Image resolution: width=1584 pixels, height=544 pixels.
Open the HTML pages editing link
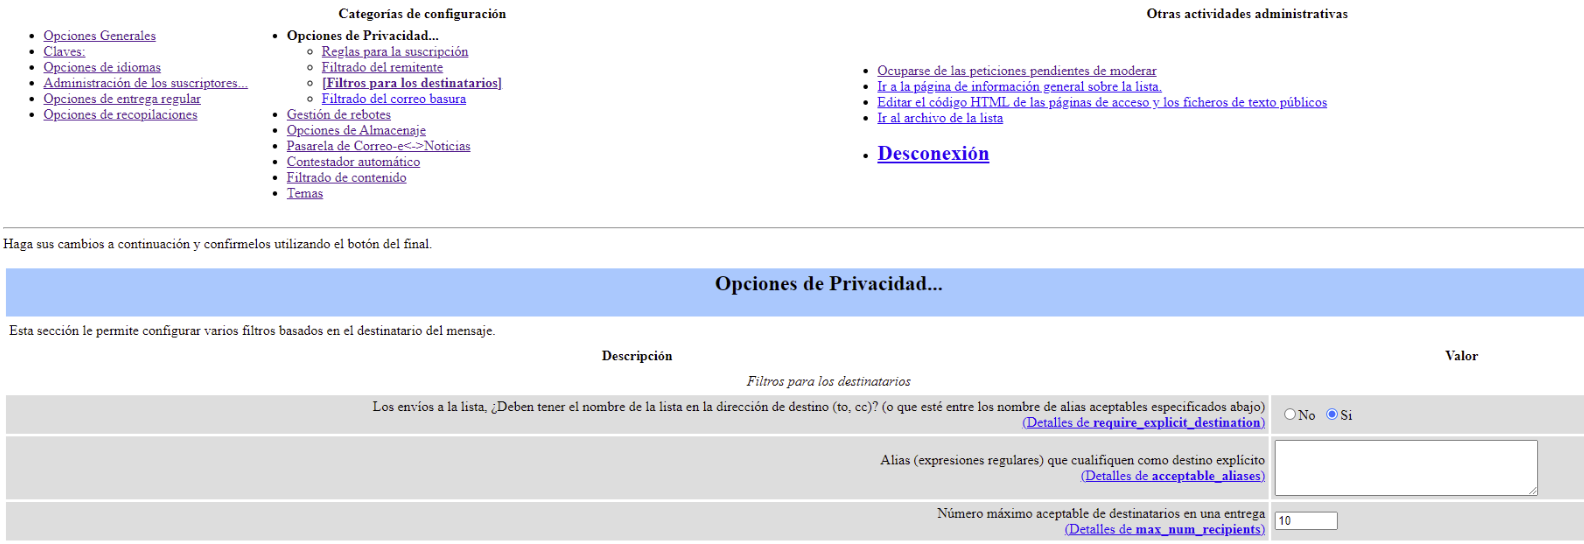[x=1102, y=103]
